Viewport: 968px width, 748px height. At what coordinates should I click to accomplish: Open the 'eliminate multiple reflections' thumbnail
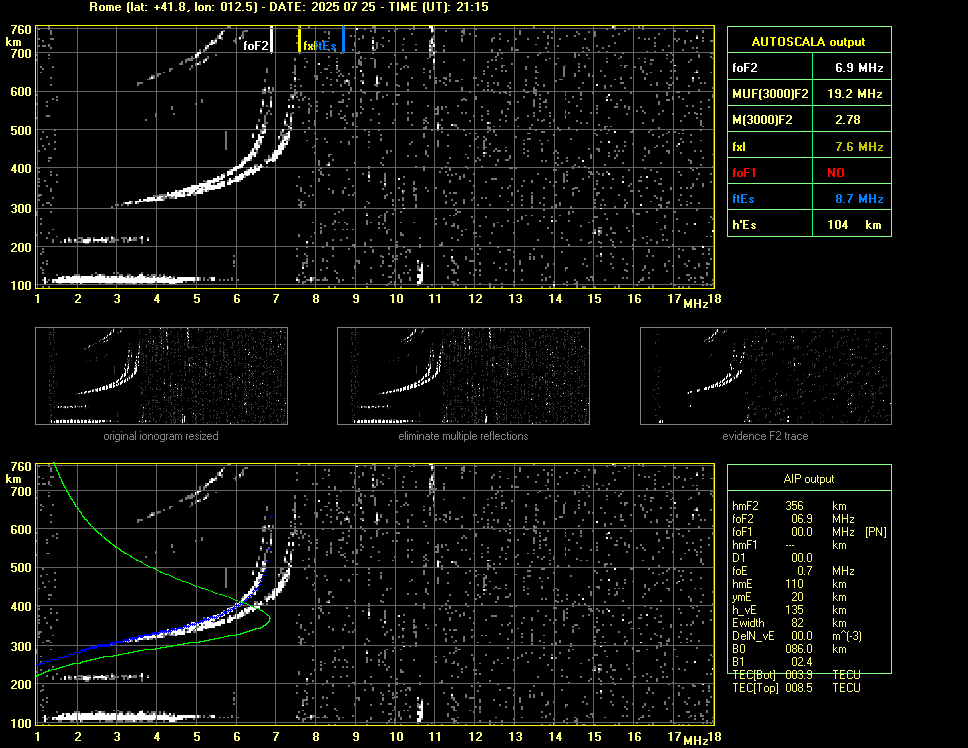(x=463, y=376)
